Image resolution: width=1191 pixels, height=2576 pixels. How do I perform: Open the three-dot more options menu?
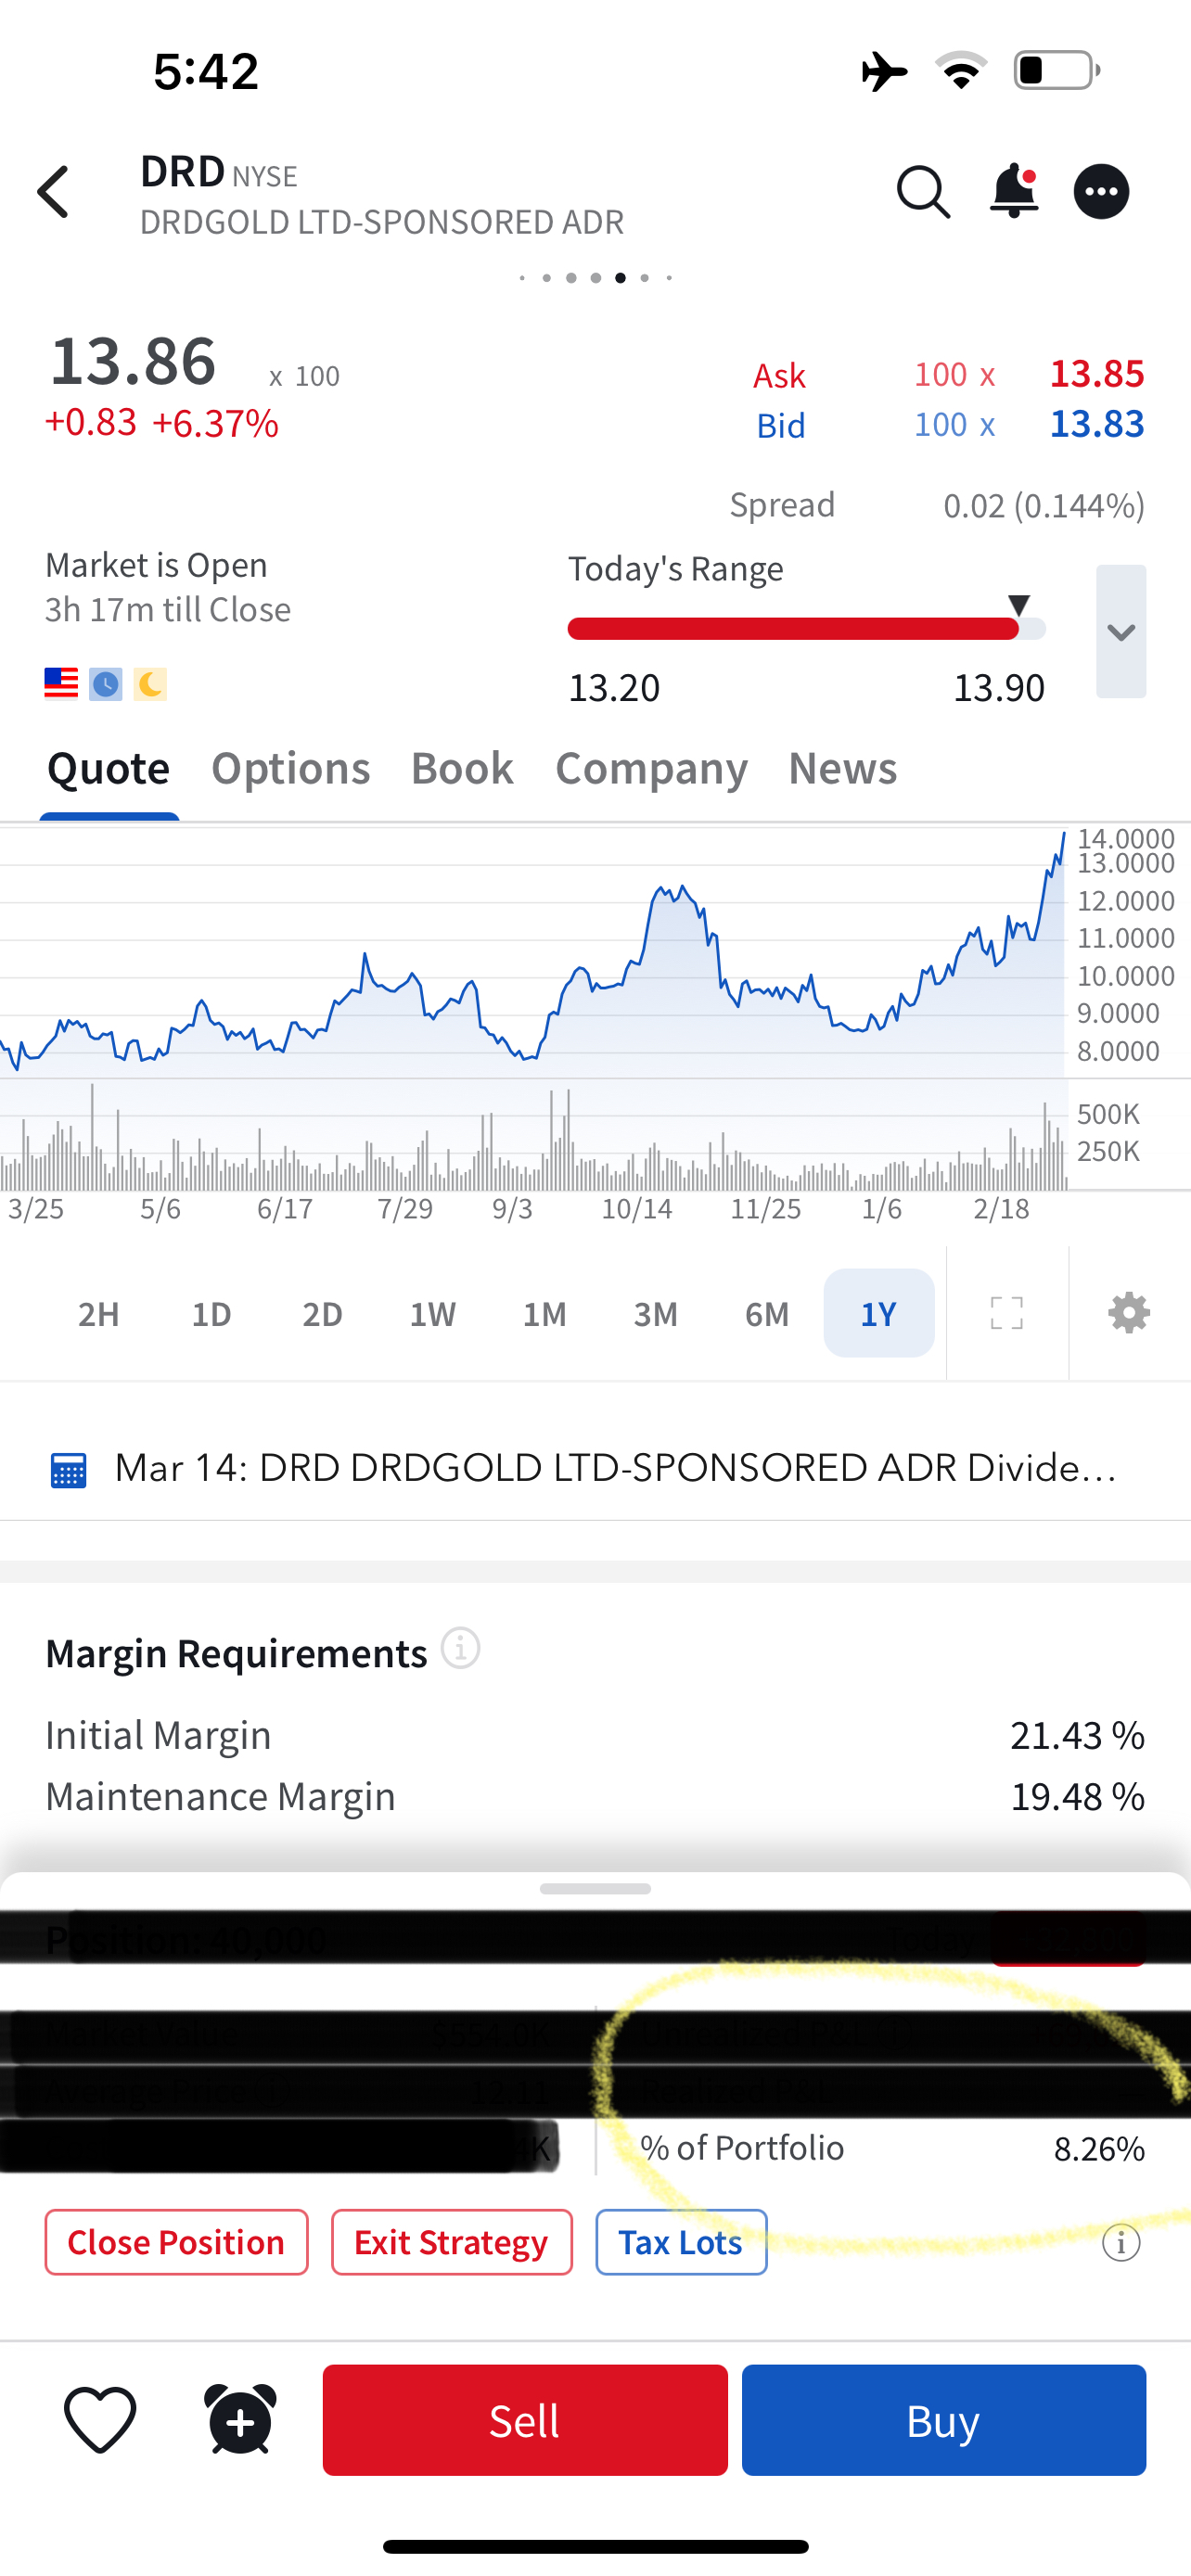pyautogui.click(x=1101, y=192)
